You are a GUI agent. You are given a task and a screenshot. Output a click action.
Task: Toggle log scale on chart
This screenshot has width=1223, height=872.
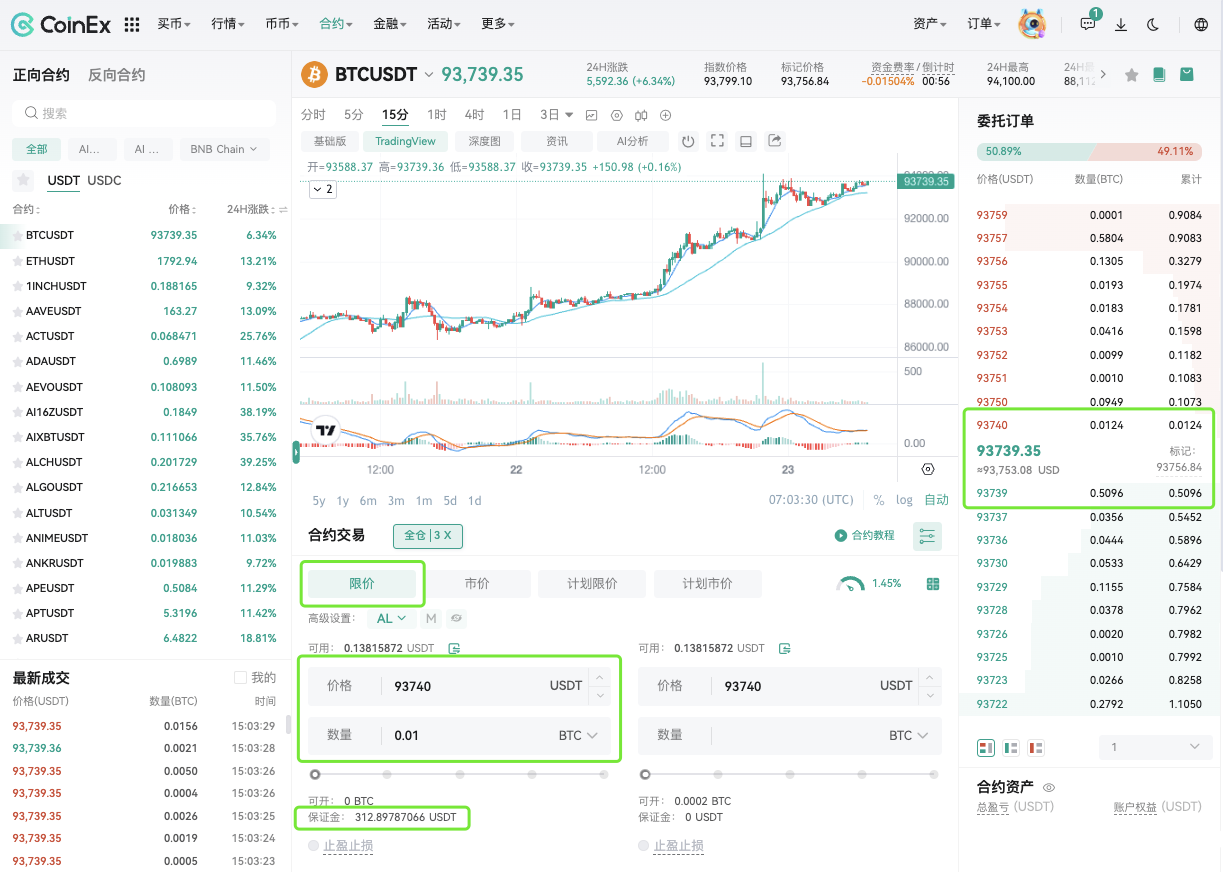pyautogui.click(x=904, y=500)
